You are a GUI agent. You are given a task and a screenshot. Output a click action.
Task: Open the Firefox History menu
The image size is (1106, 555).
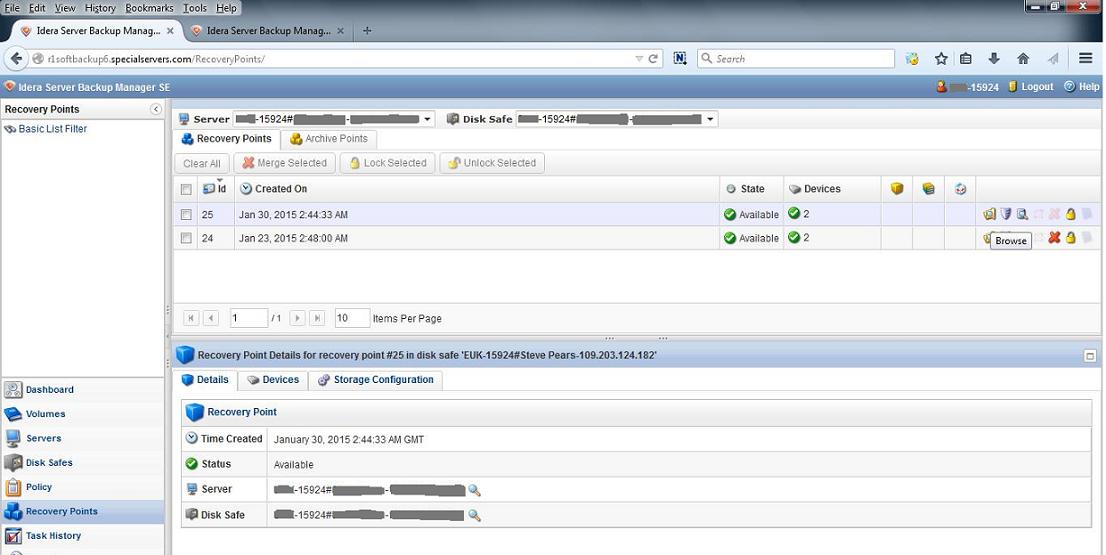[x=100, y=8]
